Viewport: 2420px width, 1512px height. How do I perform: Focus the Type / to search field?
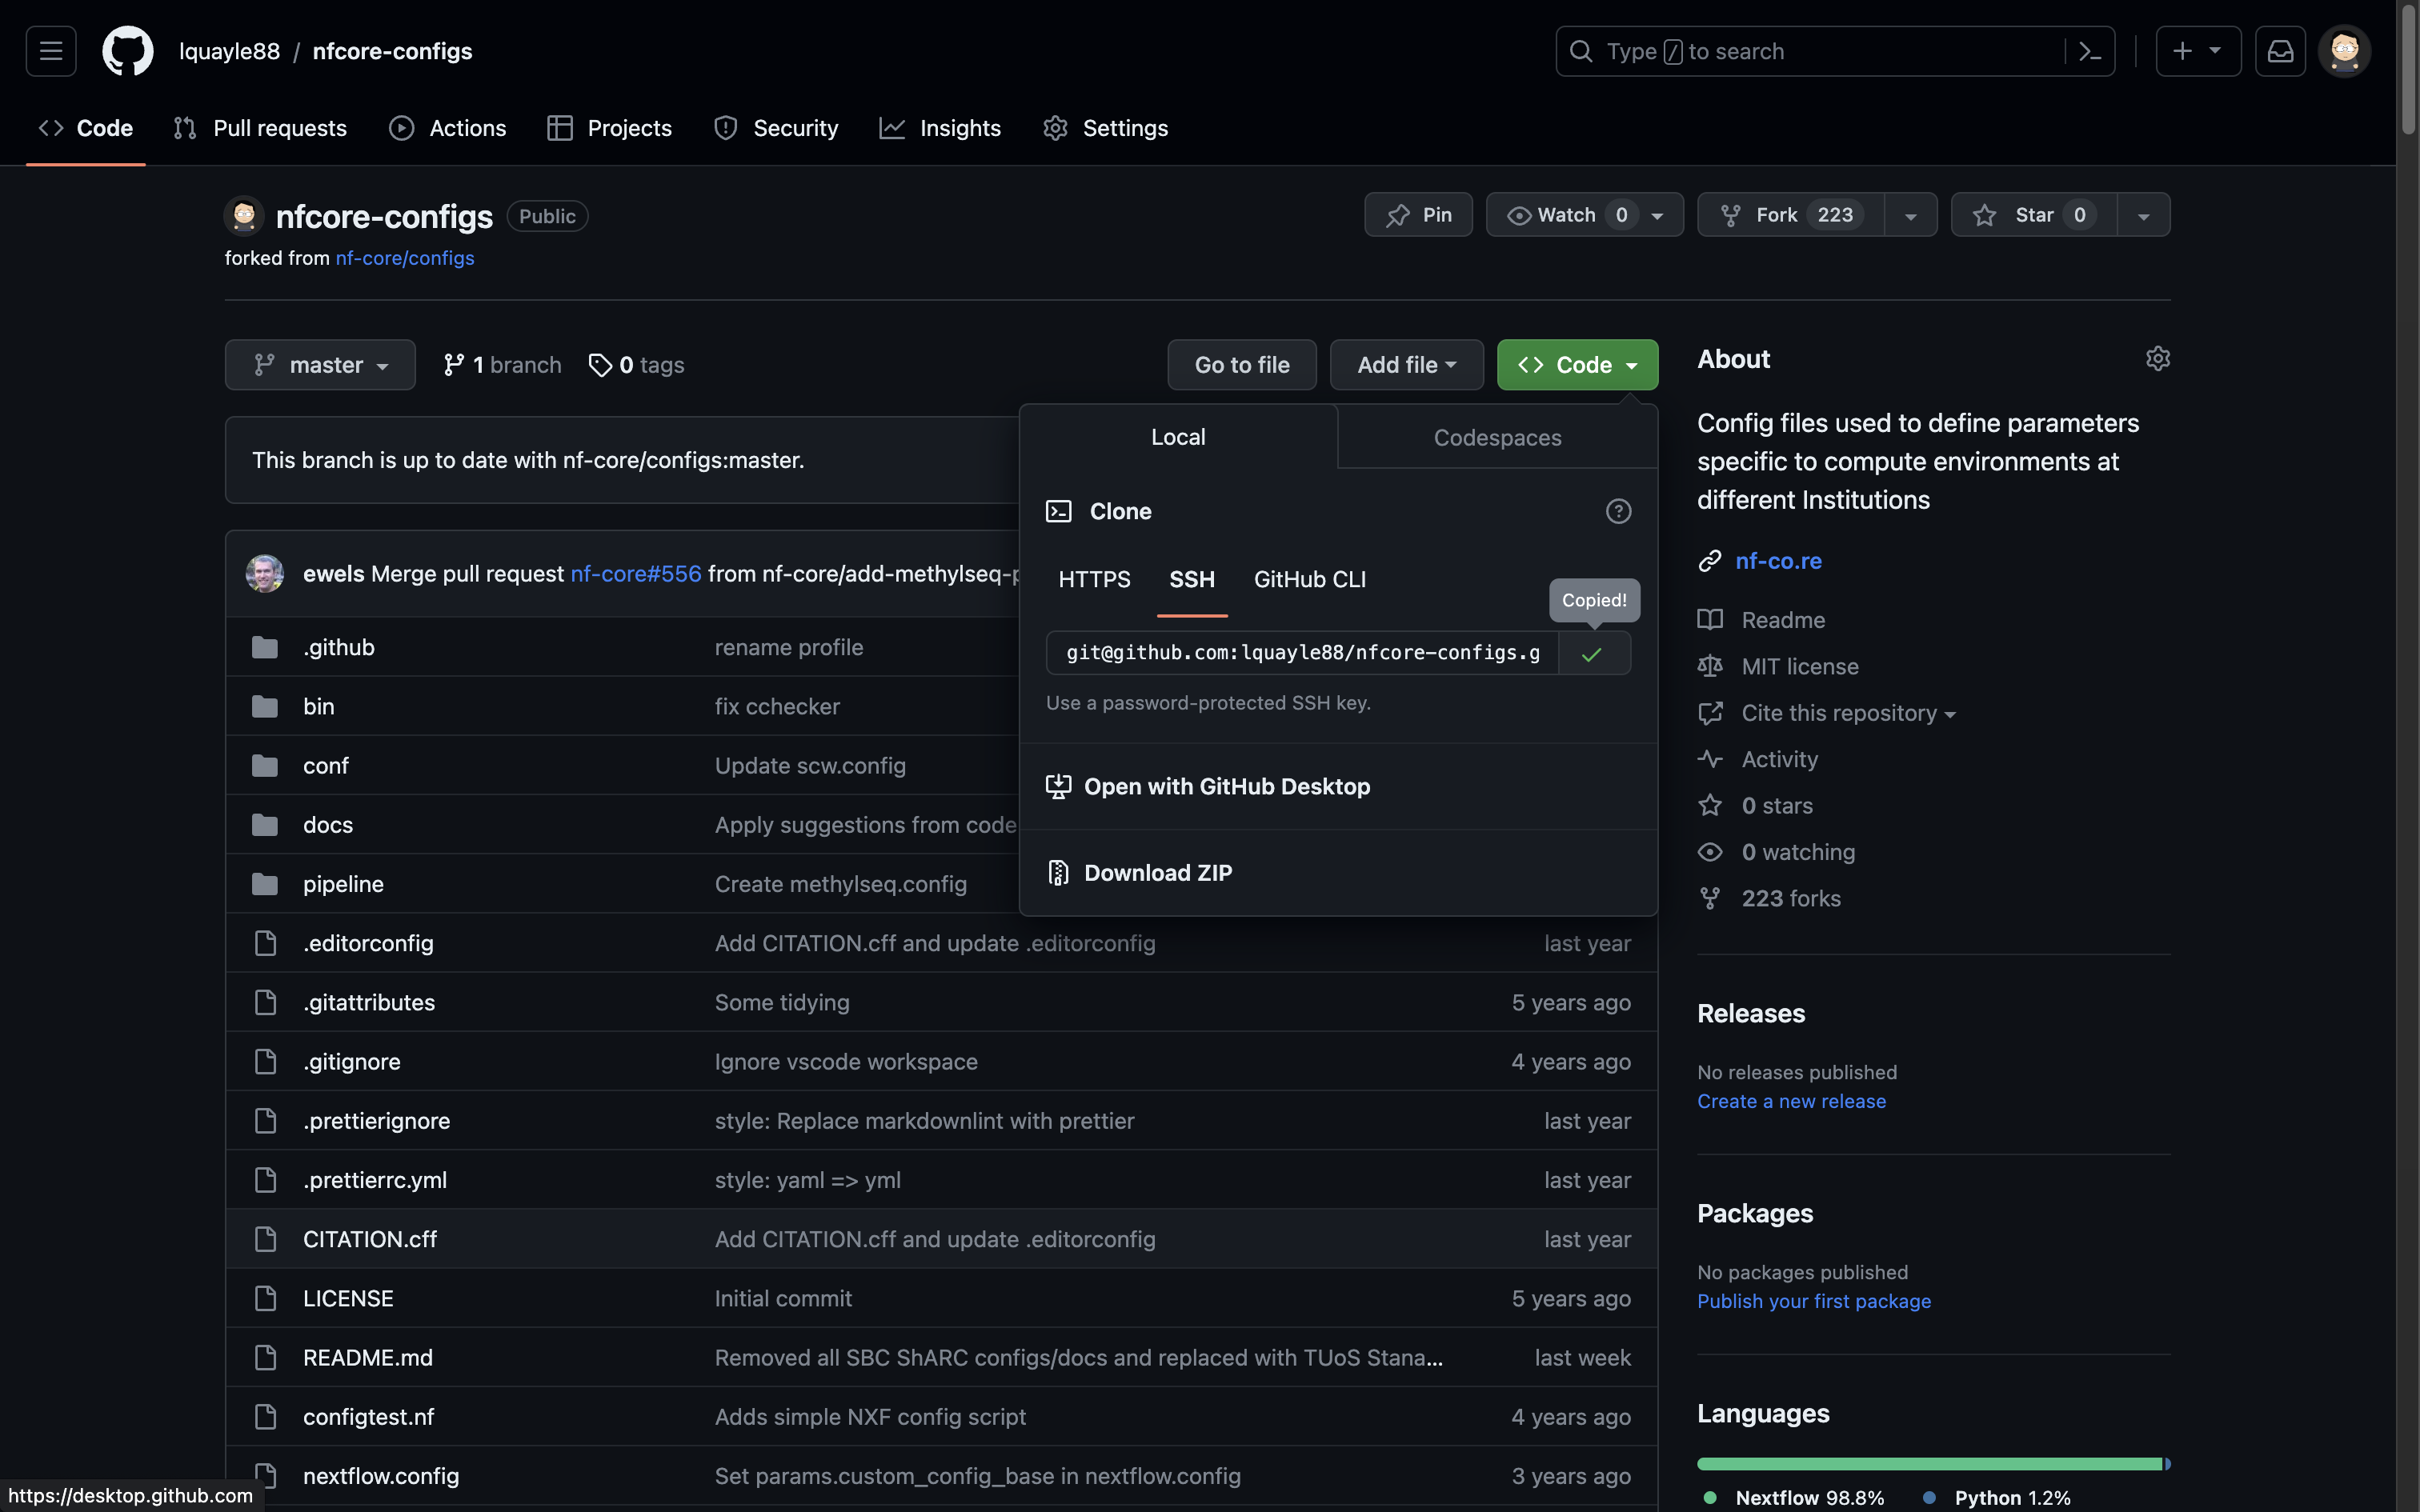(1835, 51)
